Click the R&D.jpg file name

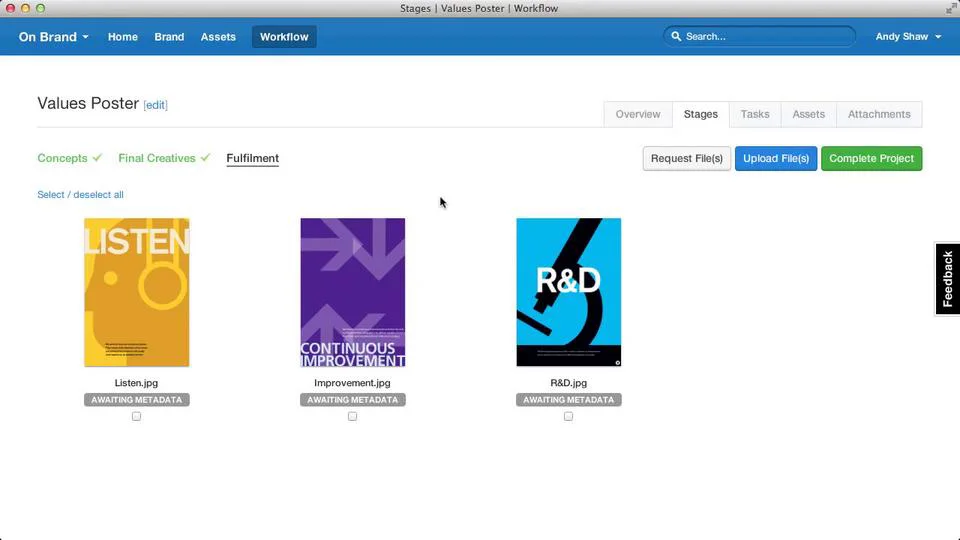[569, 383]
